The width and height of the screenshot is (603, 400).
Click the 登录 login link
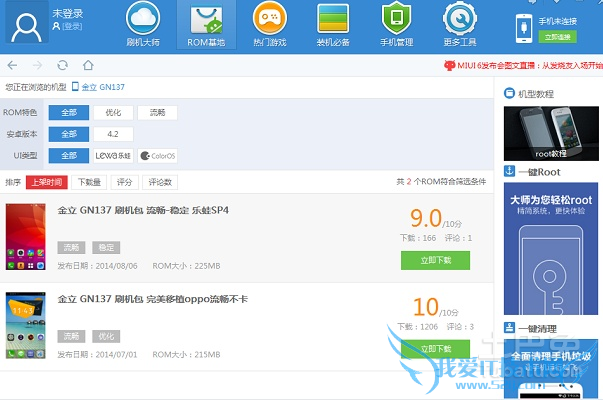(x=72, y=27)
